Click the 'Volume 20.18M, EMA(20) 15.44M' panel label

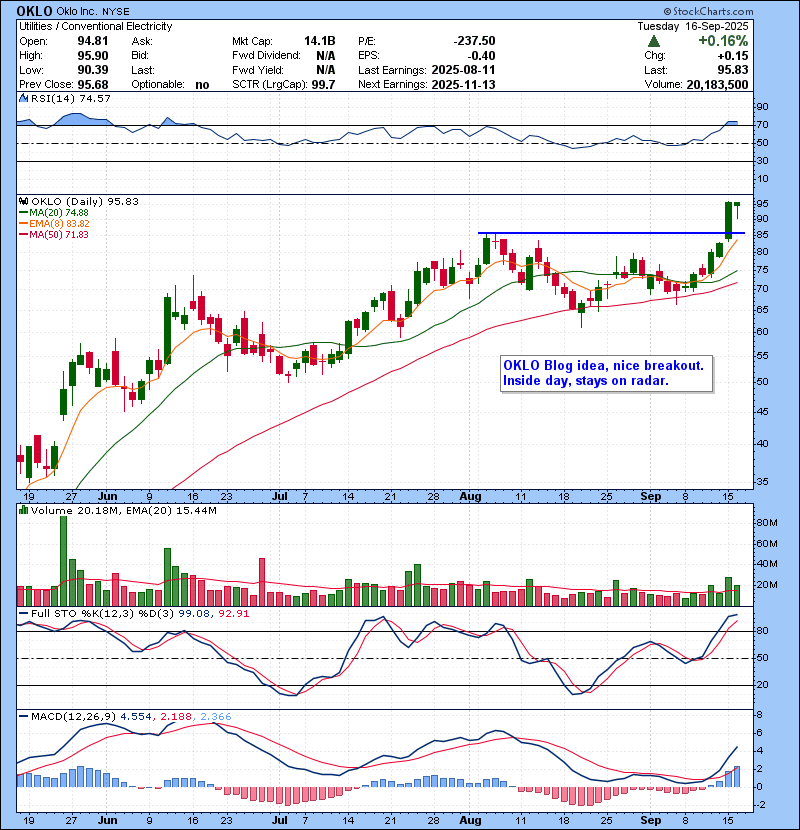click(123, 511)
